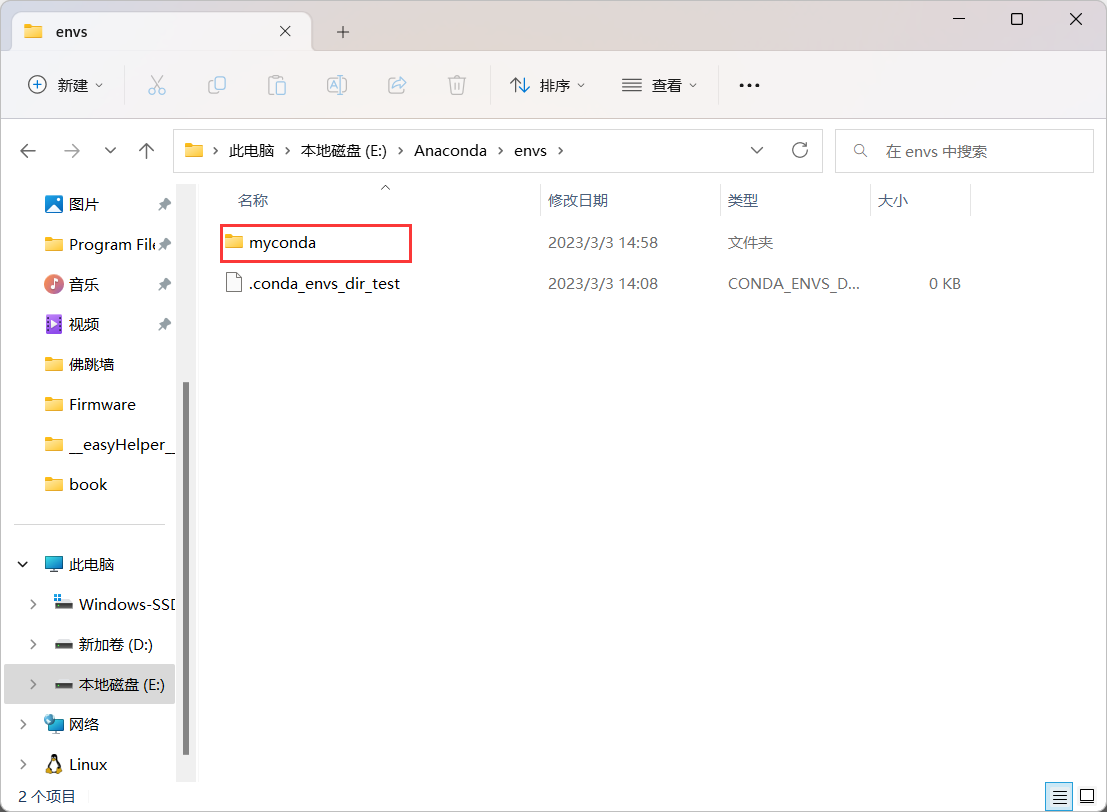Click the Rename icon in toolbar
The image size is (1107, 812).
[x=337, y=85]
